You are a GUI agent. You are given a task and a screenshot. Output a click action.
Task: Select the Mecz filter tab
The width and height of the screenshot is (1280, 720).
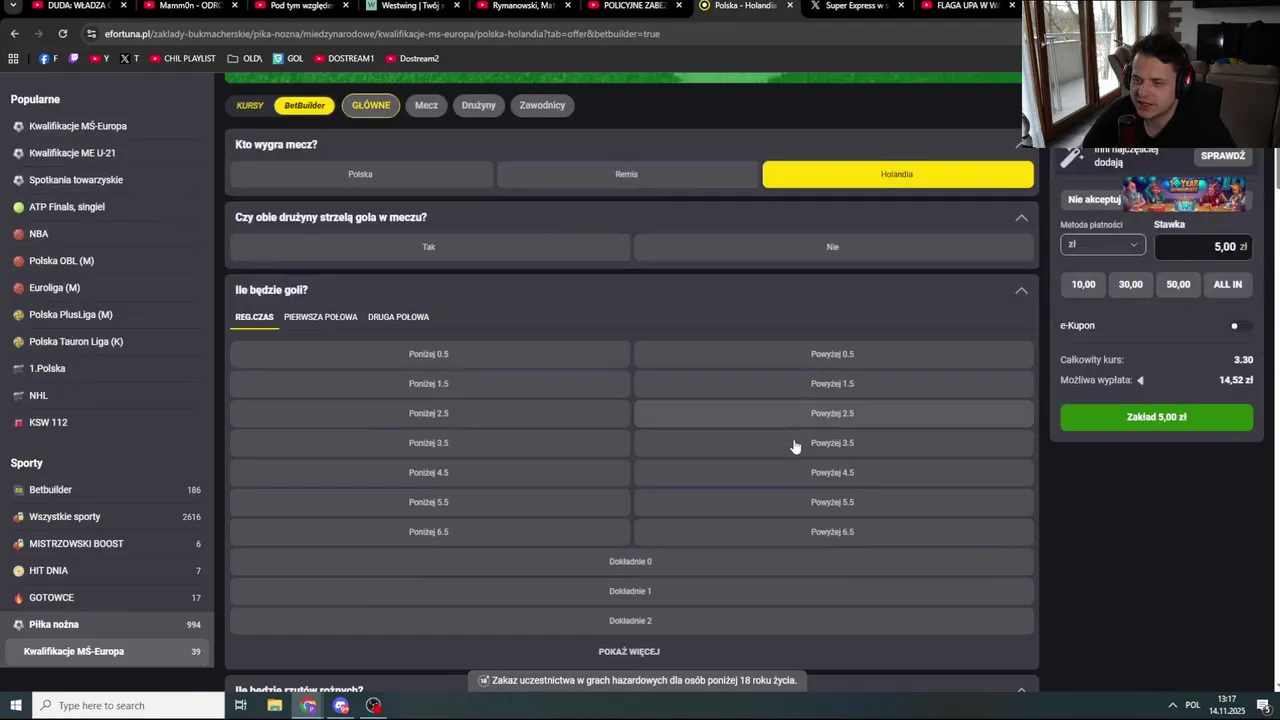[427, 105]
